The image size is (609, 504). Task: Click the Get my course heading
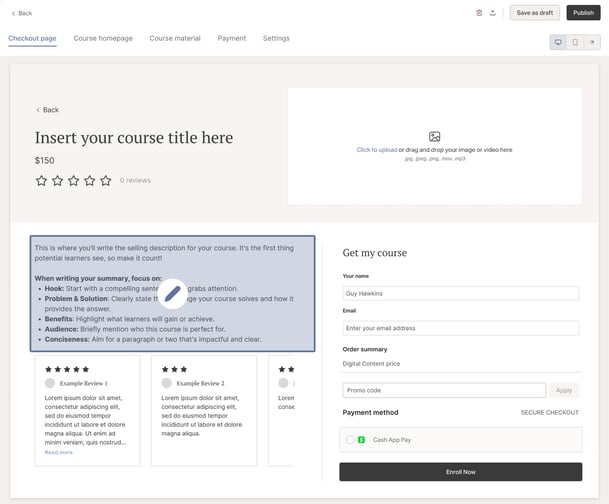click(x=375, y=253)
